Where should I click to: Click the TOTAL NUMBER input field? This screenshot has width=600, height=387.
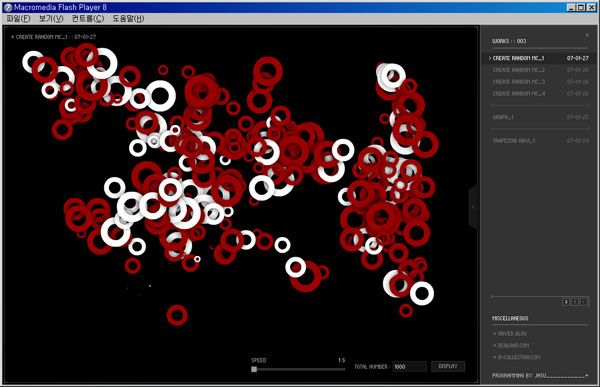pyautogui.click(x=409, y=367)
